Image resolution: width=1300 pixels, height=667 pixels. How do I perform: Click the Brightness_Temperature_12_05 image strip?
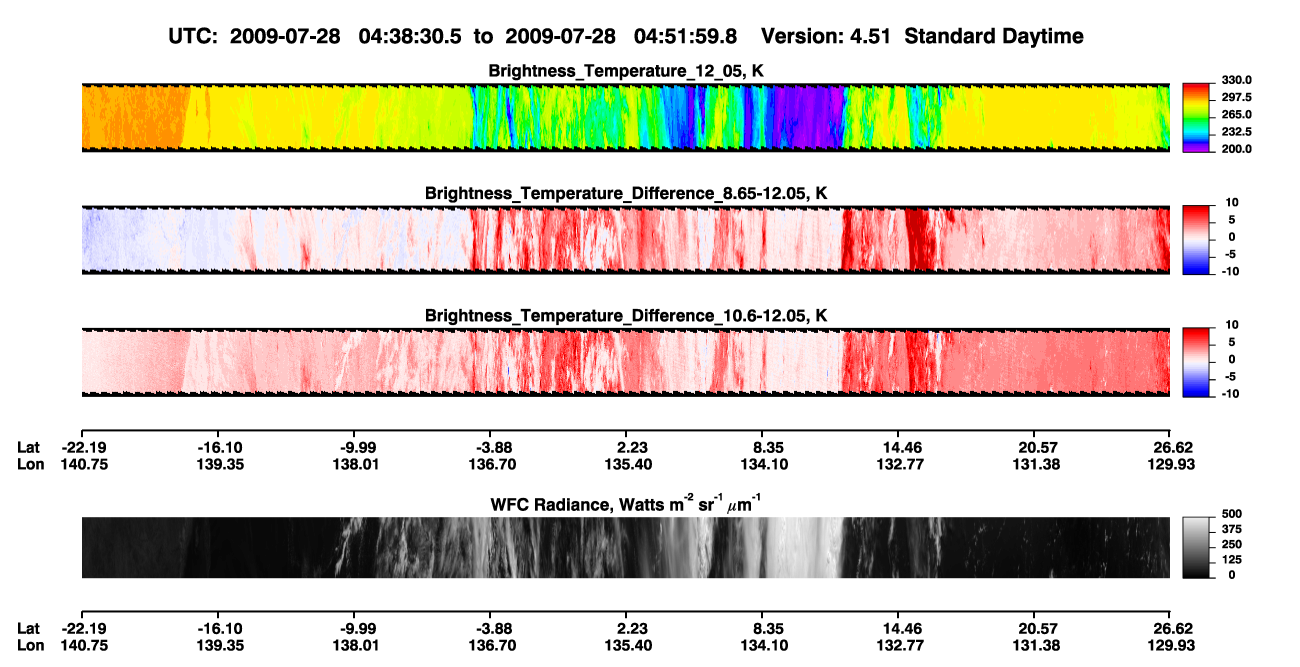pos(625,117)
